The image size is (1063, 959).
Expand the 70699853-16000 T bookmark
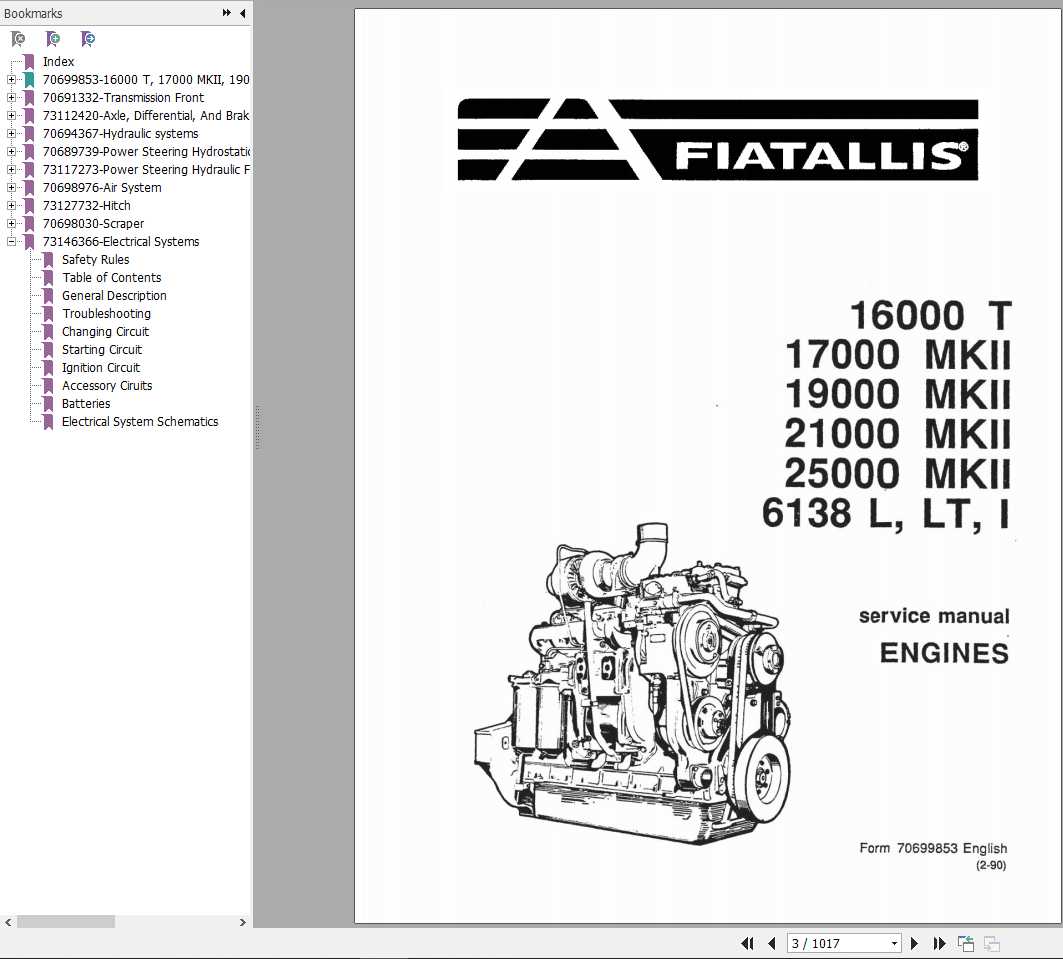[x=12, y=79]
